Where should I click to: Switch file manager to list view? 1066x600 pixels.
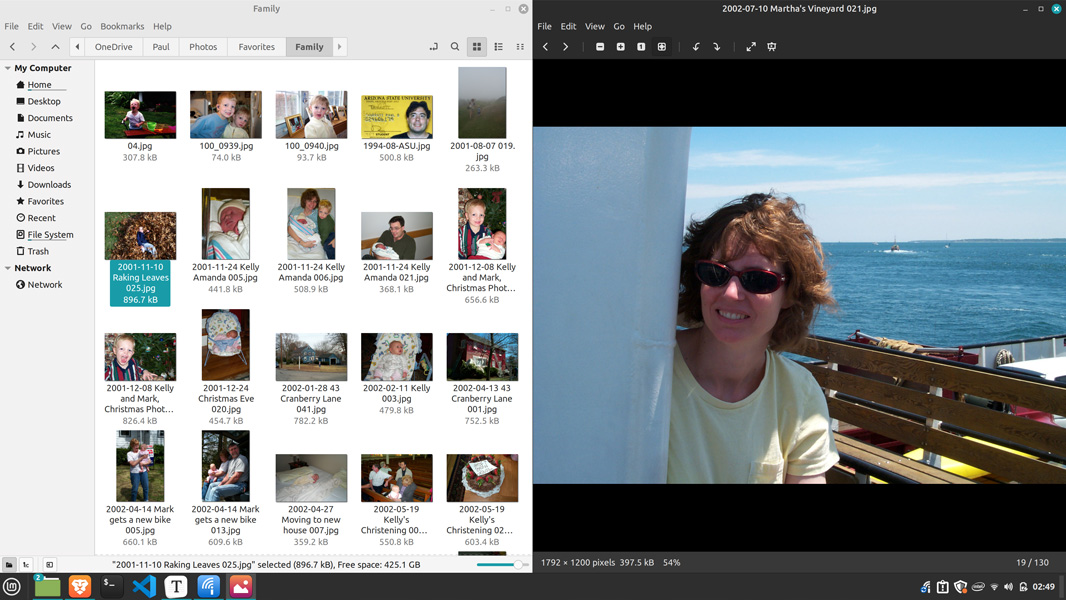(498, 47)
